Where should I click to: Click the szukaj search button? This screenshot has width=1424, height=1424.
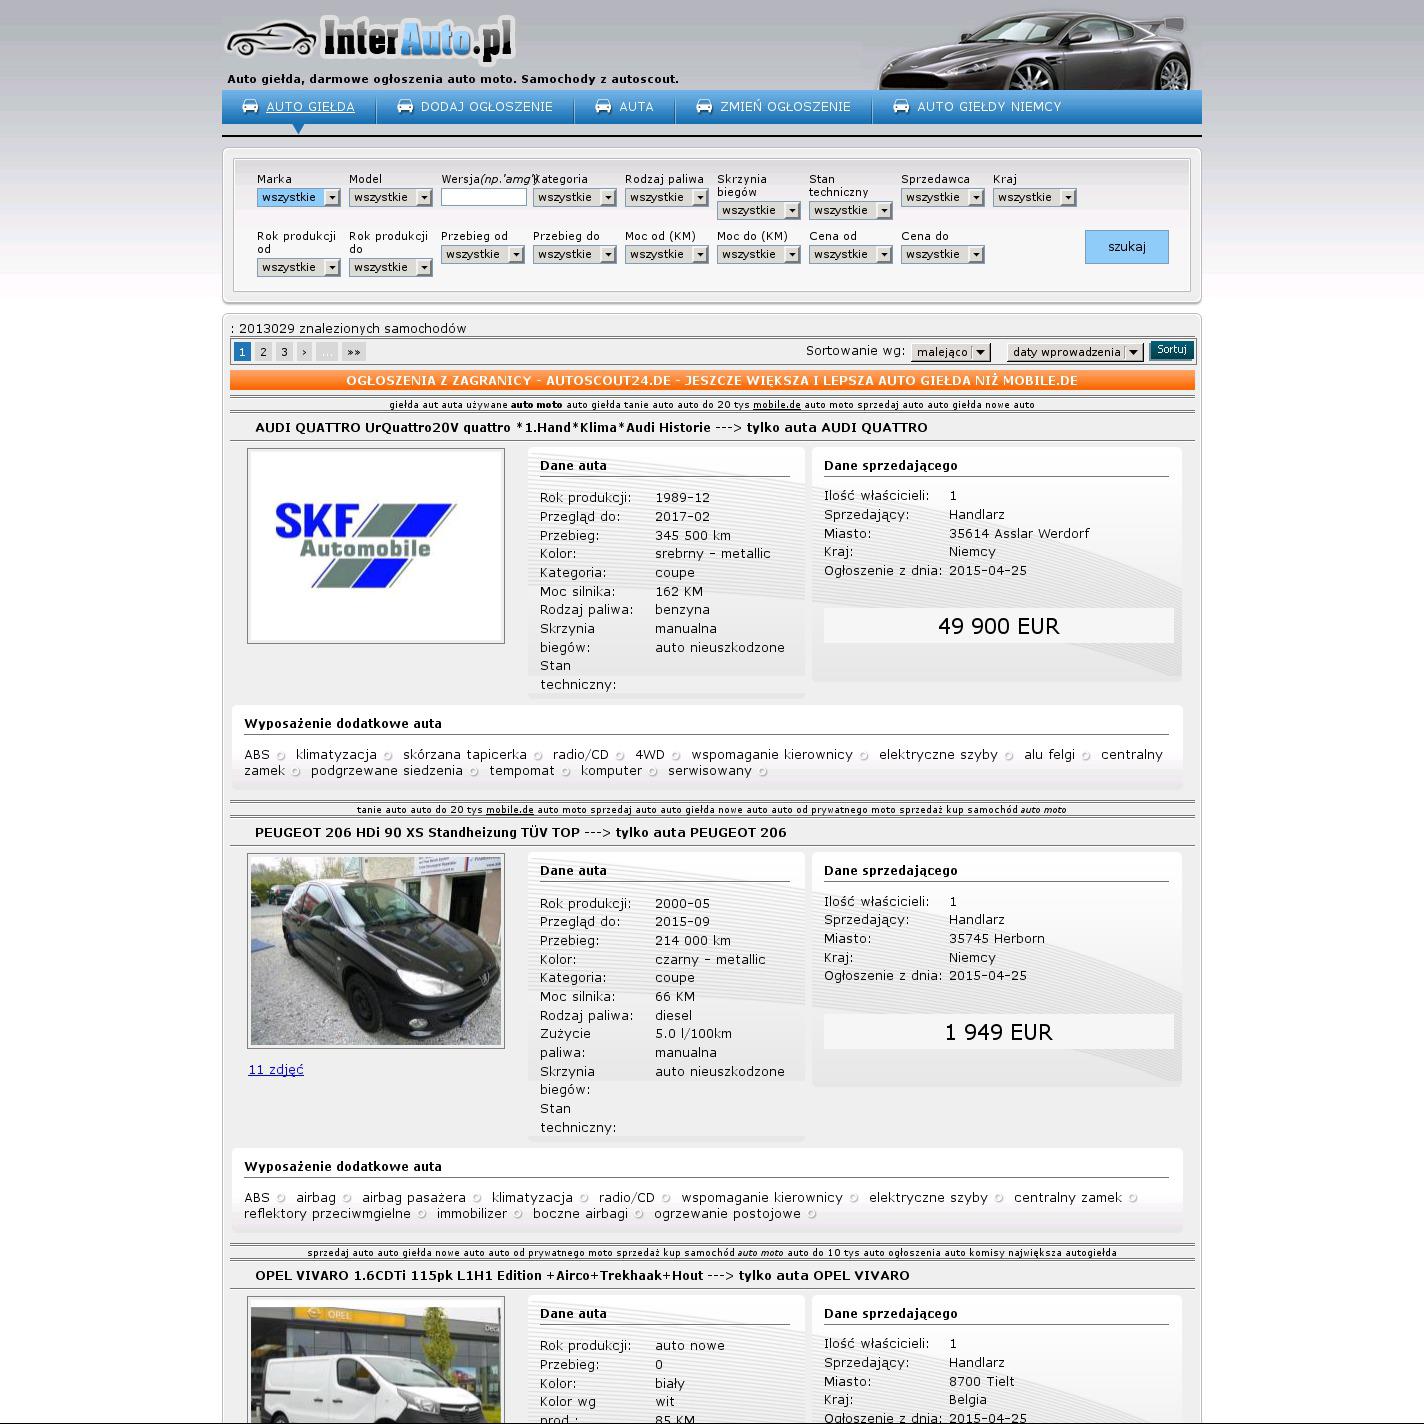click(1127, 247)
